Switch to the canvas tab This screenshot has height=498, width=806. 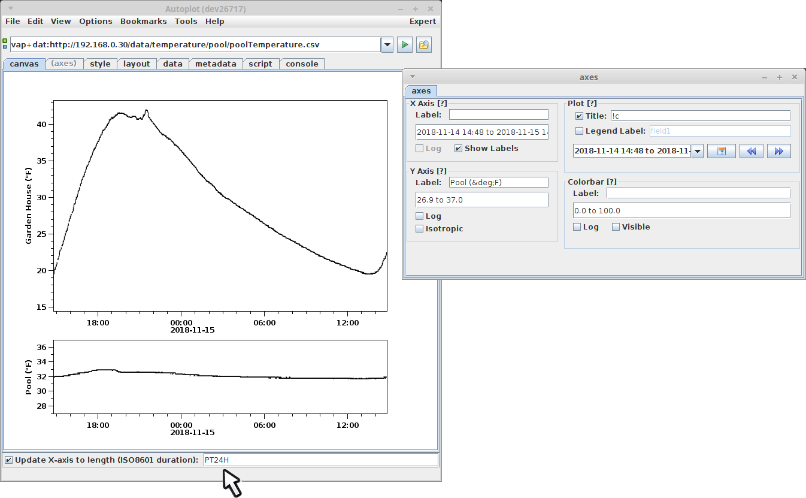tap(24, 64)
